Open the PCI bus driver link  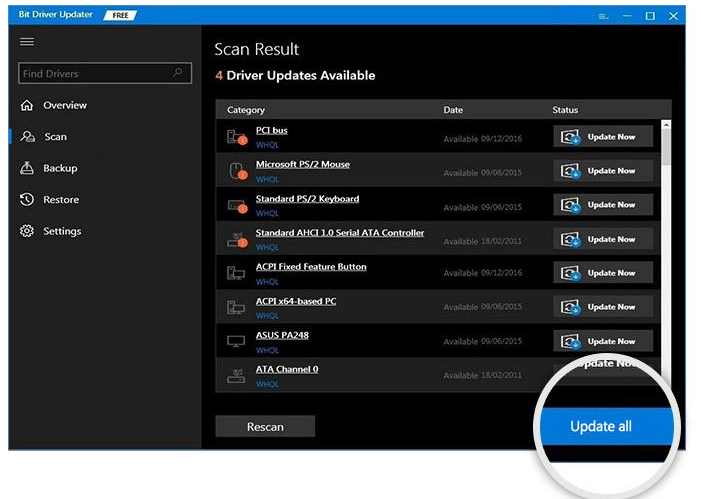[271, 130]
